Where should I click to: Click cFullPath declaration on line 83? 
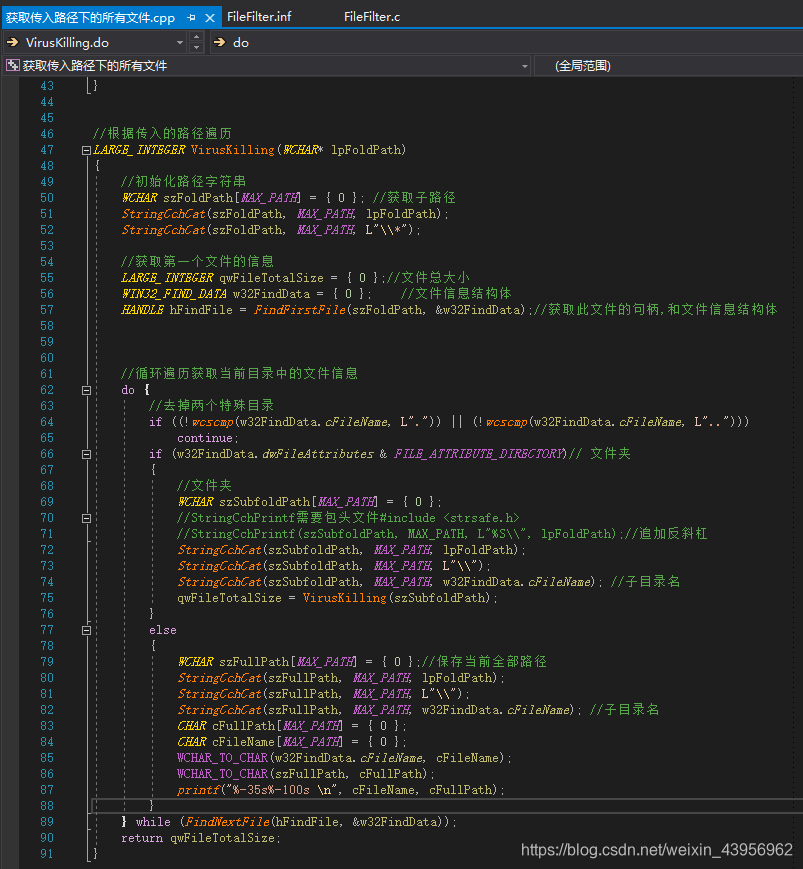coord(243,726)
